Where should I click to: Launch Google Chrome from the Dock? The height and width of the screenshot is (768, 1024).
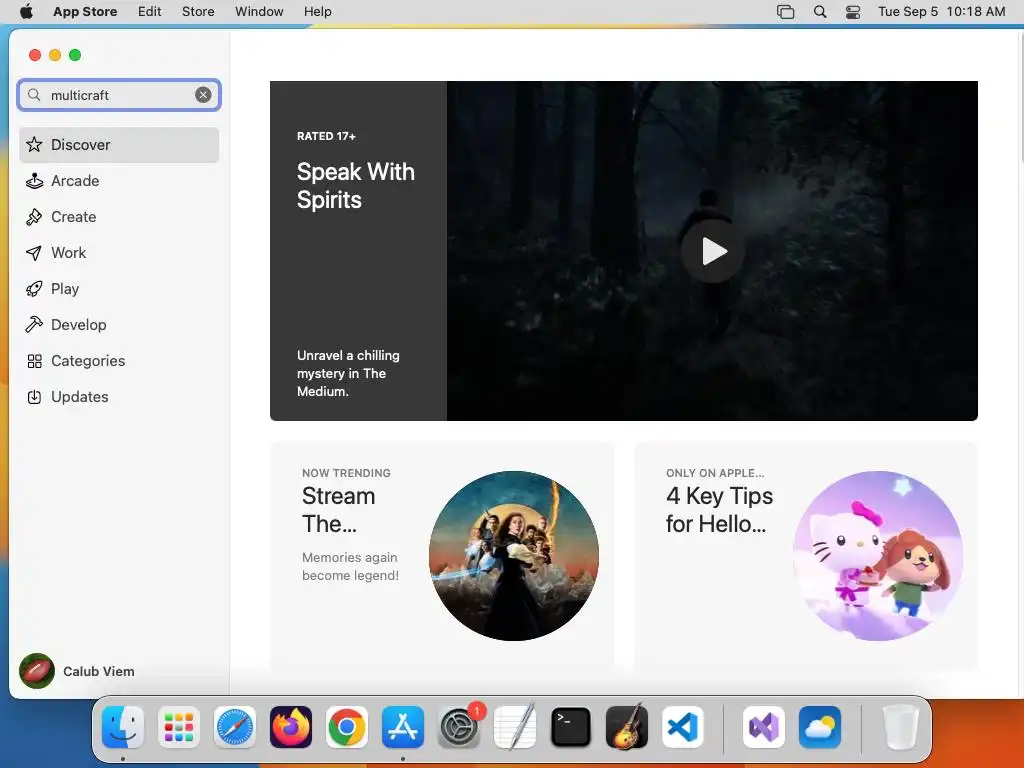(x=347, y=727)
